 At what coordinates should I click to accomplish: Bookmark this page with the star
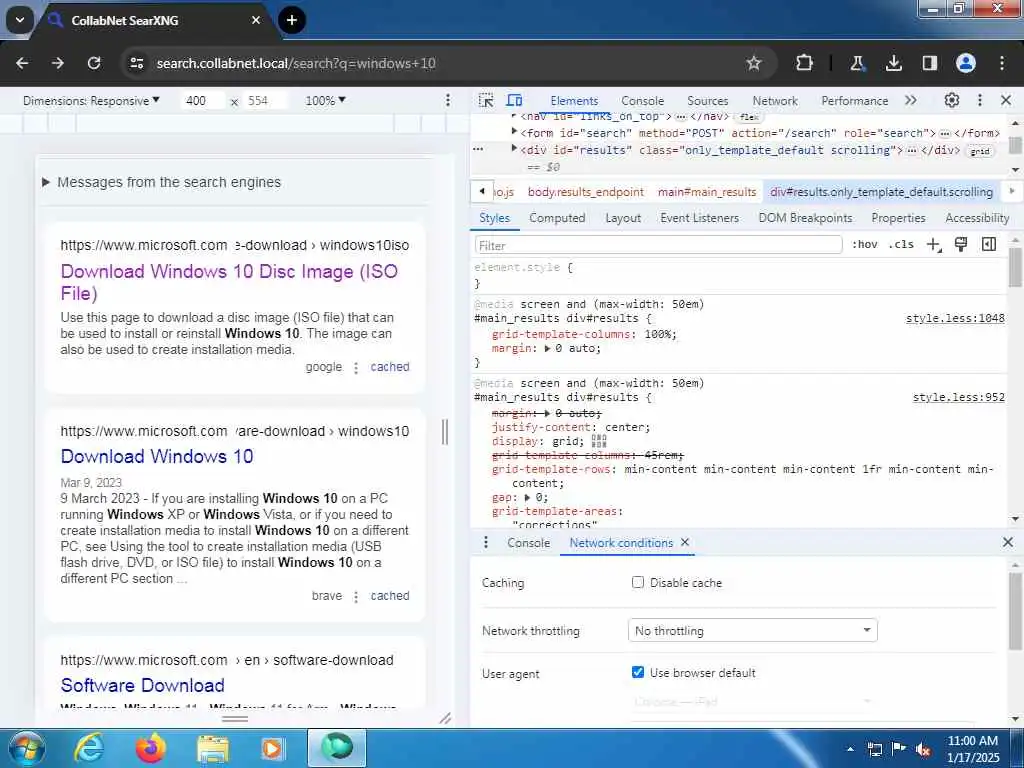[x=754, y=63]
